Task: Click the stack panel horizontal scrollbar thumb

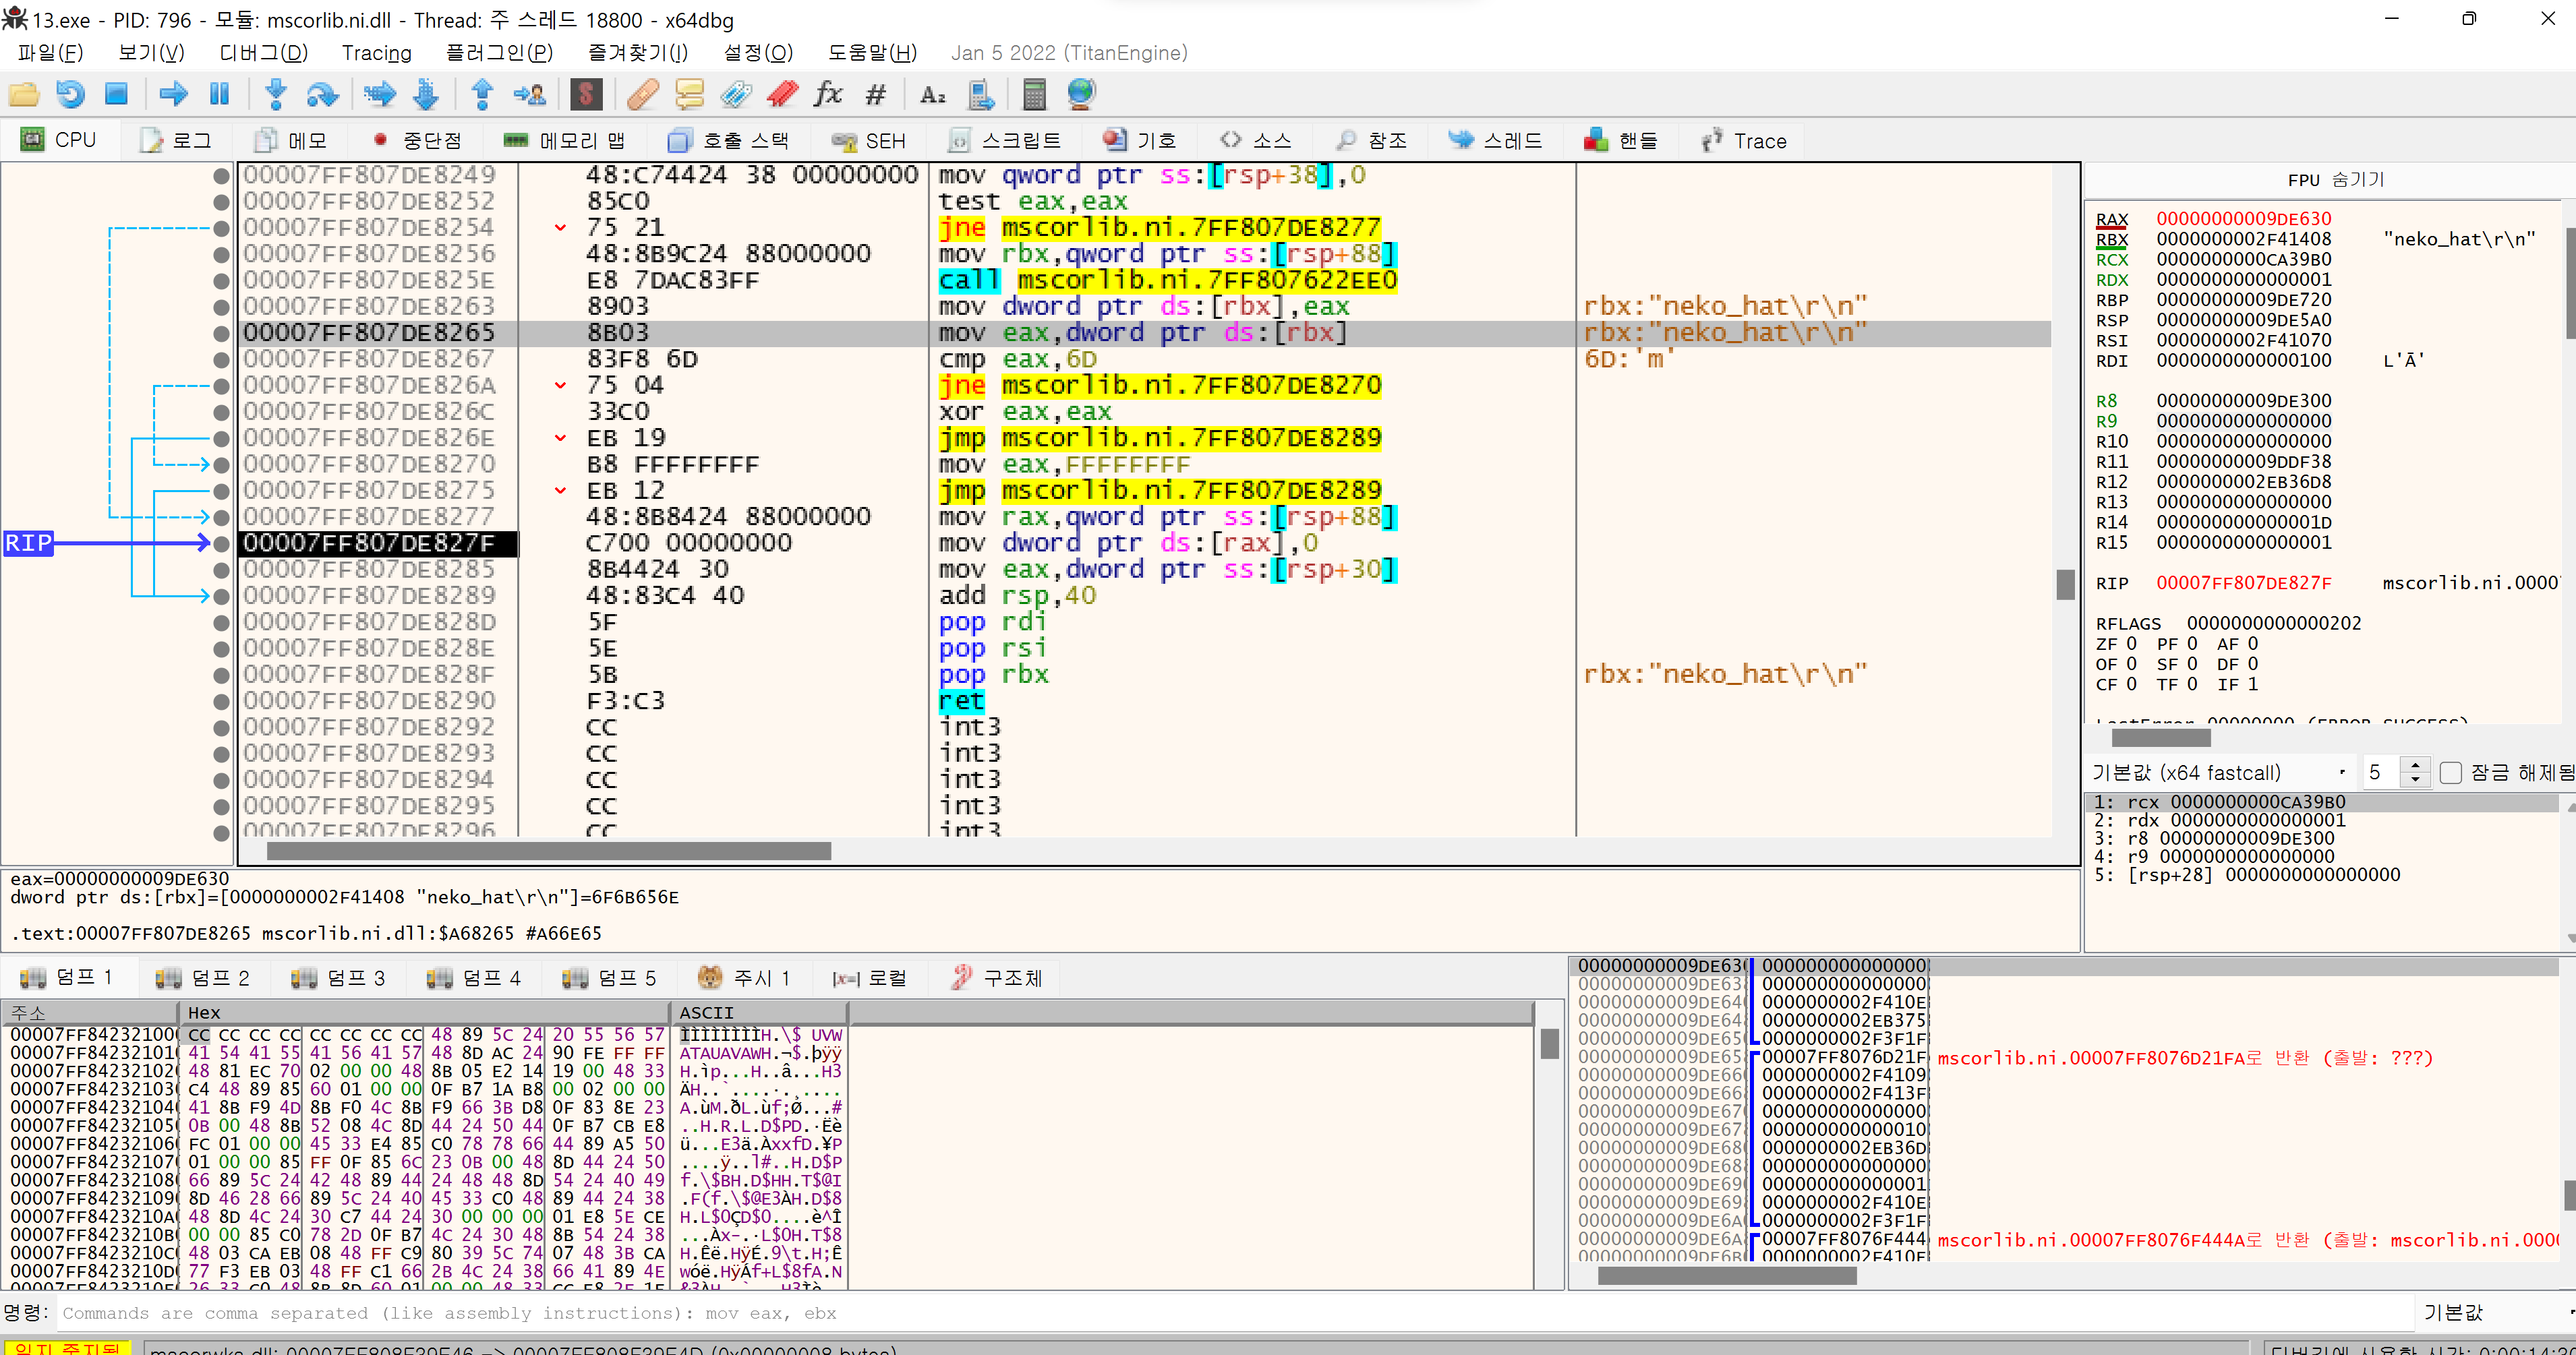Action: (x=1727, y=1275)
